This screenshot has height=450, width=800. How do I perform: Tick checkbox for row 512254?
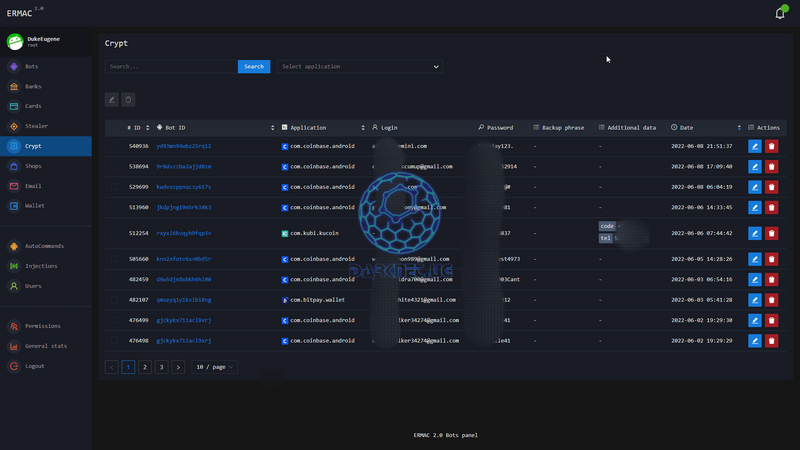[115, 233]
